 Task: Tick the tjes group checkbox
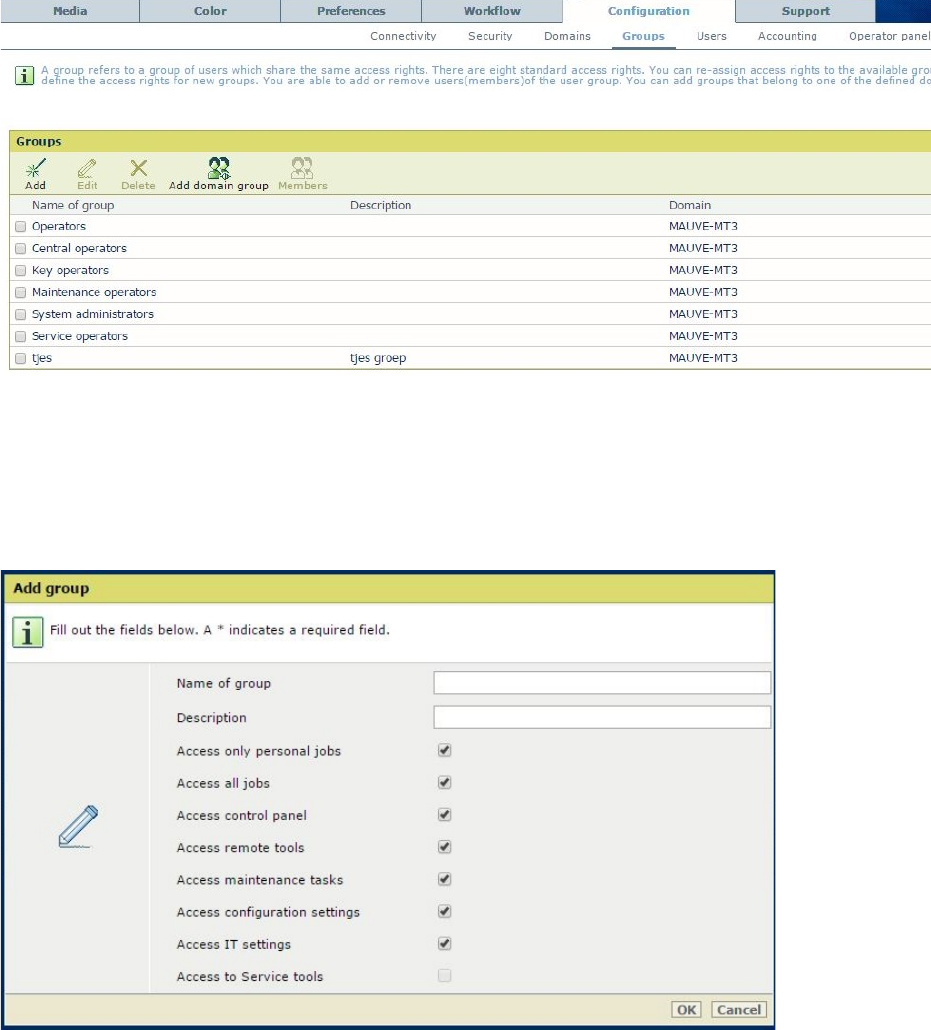tap(20, 359)
